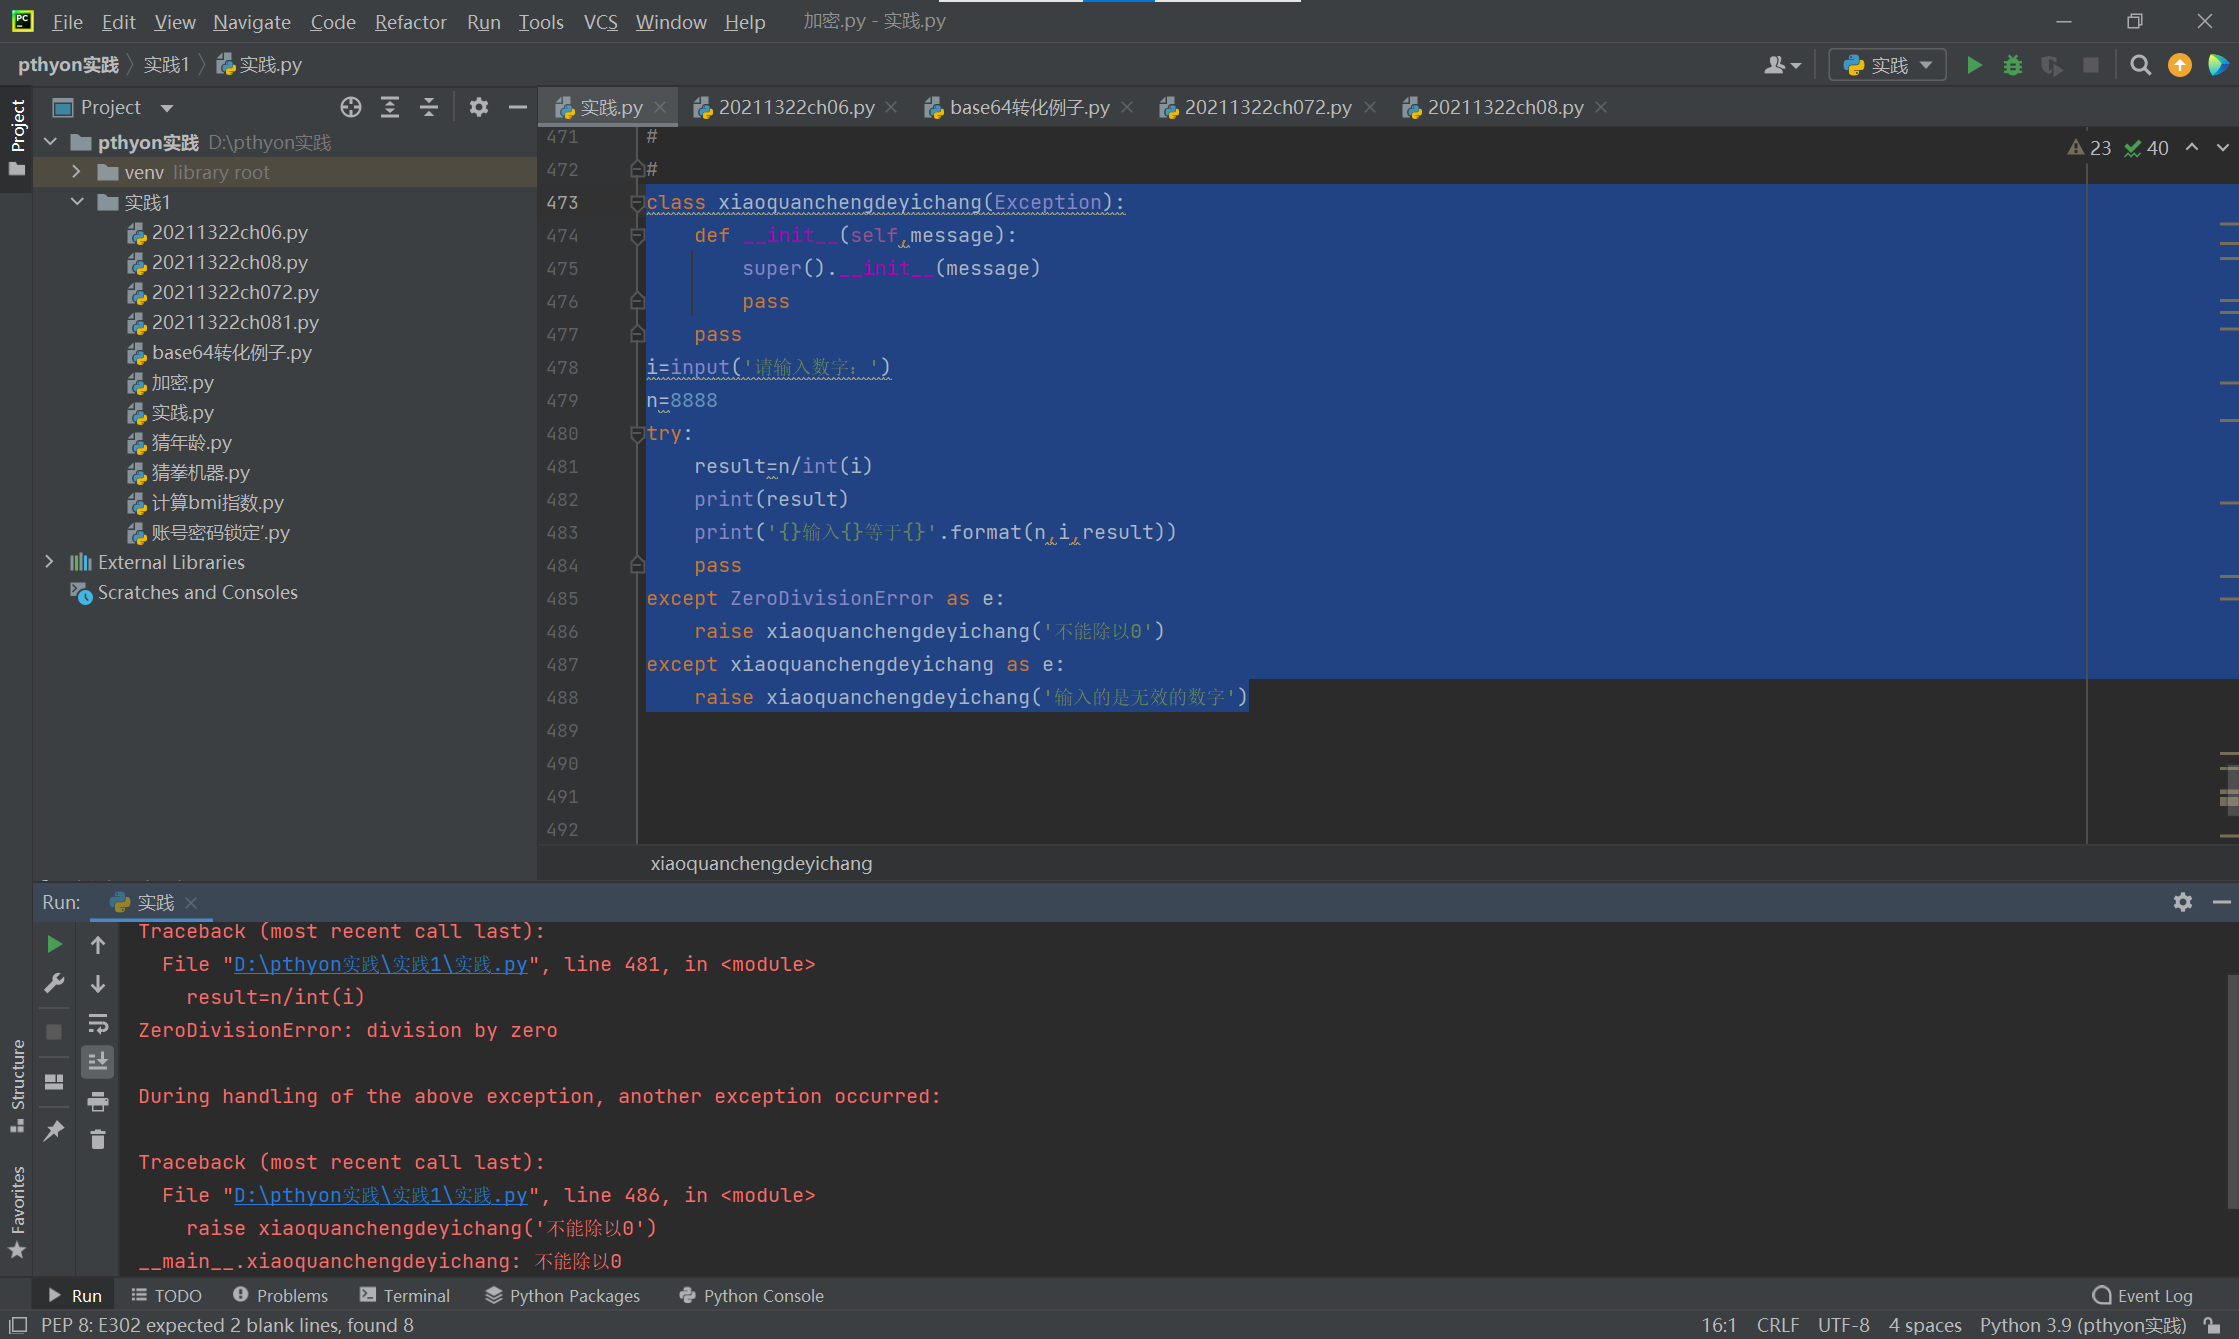Open the 实践 run configuration dropdown
The width and height of the screenshot is (2239, 1339).
click(x=1888, y=65)
